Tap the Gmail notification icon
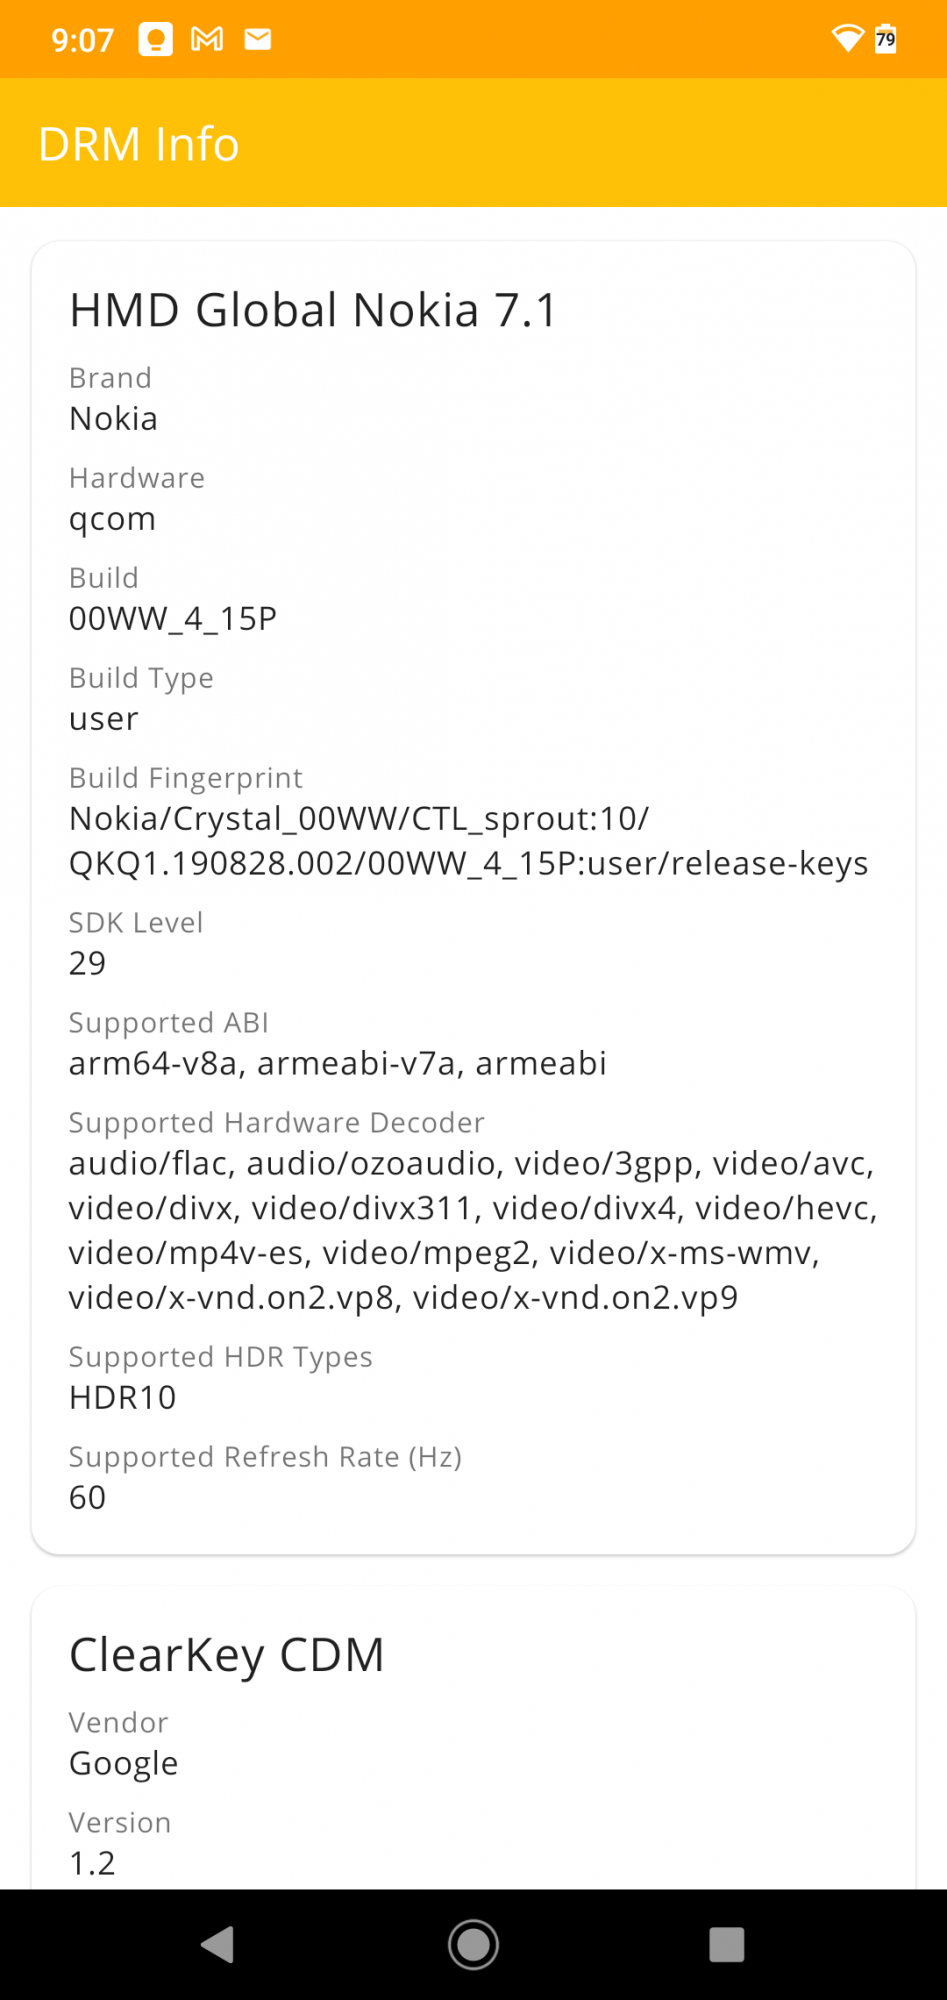 pyautogui.click(x=207, y=39)
